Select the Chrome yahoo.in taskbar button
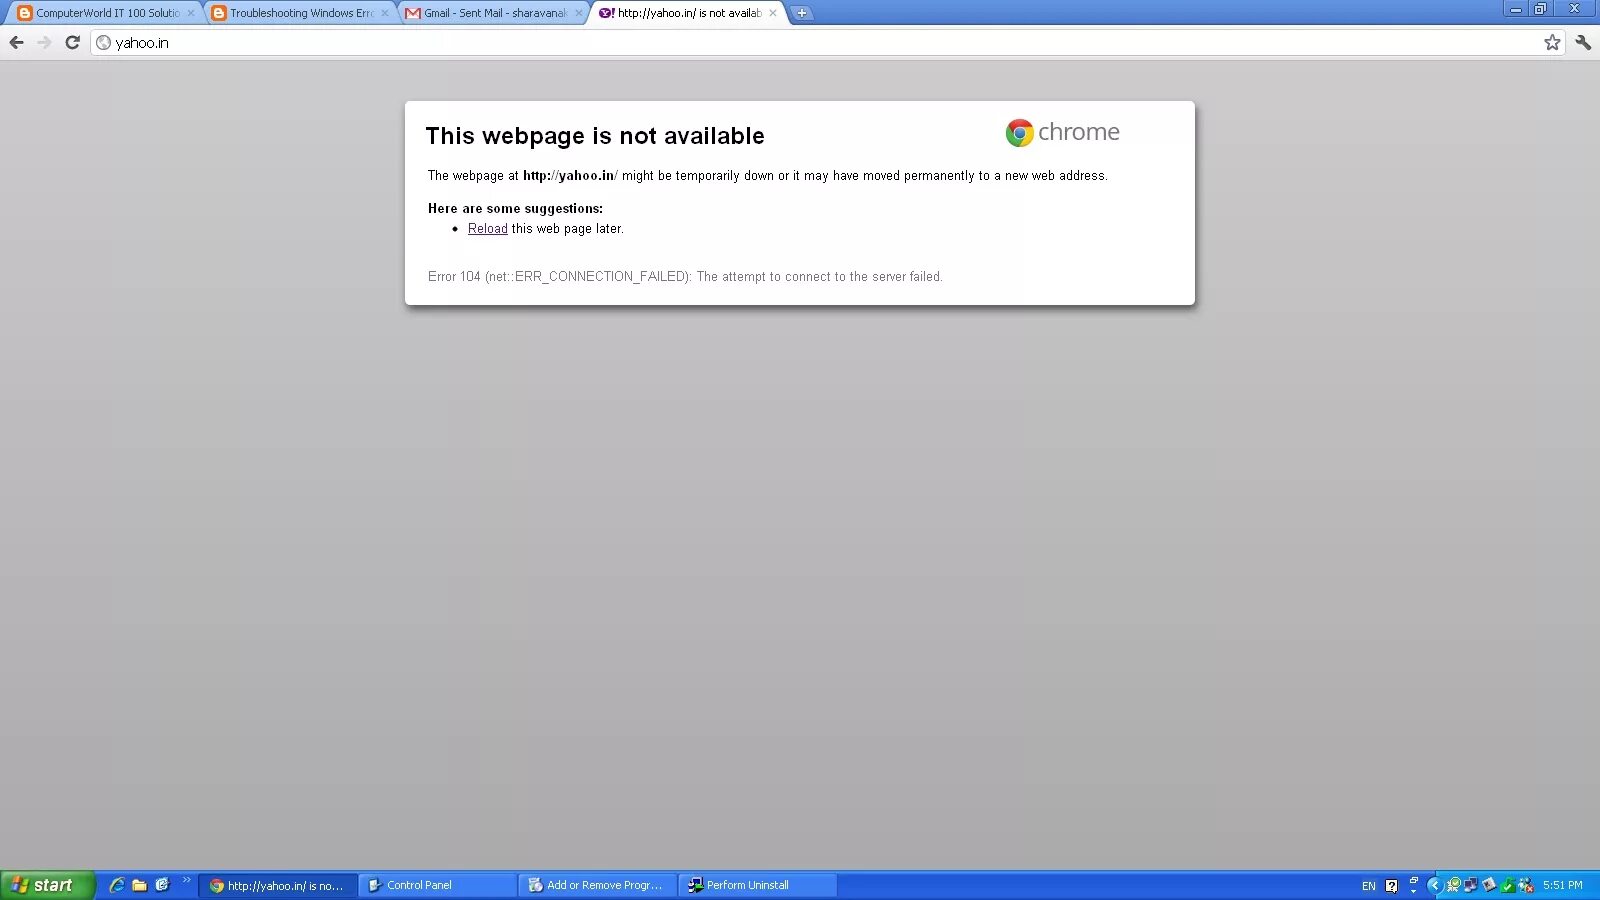The image size is (1600, 900). click(x=278, y=885)
